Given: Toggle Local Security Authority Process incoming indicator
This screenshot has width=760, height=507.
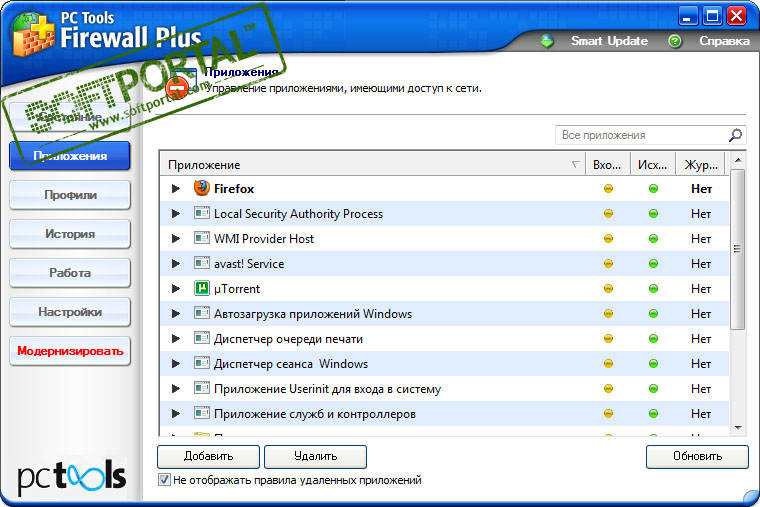Looking at the screenshot, I should (x=608, y=213).
